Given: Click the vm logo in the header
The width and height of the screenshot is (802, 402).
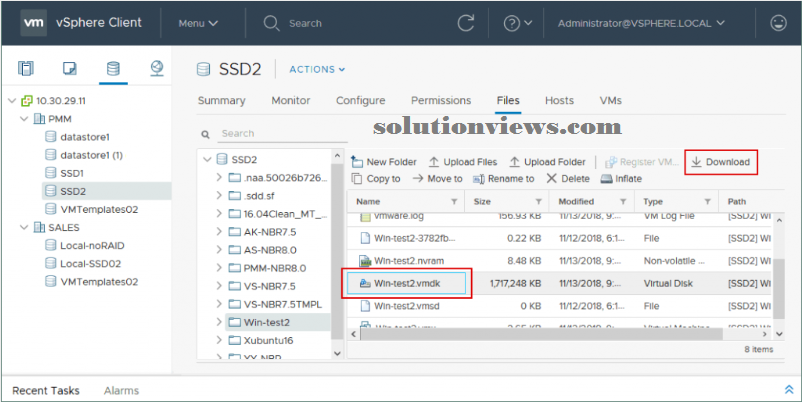Looking at the screenshot, I should click(x=34, y=23).
